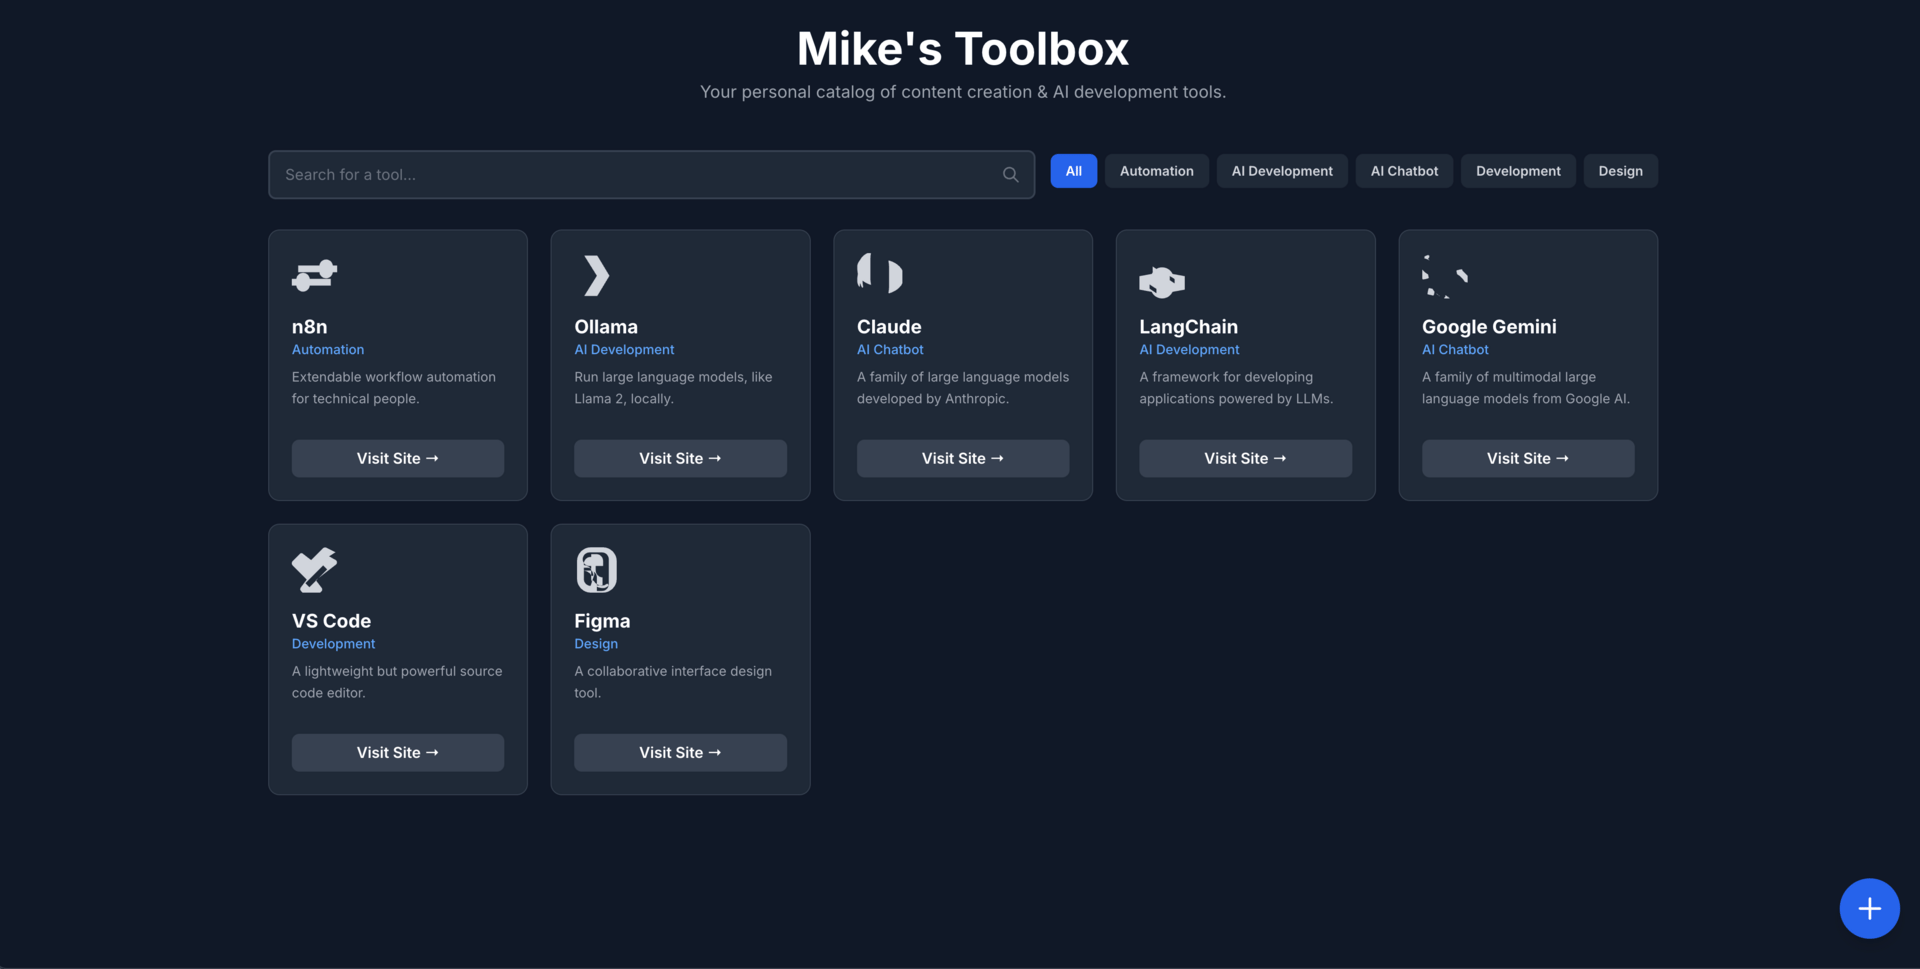Screen dimensions: 1920x969
Task: Click the Ollama card title
Action: tap(606, 327)
